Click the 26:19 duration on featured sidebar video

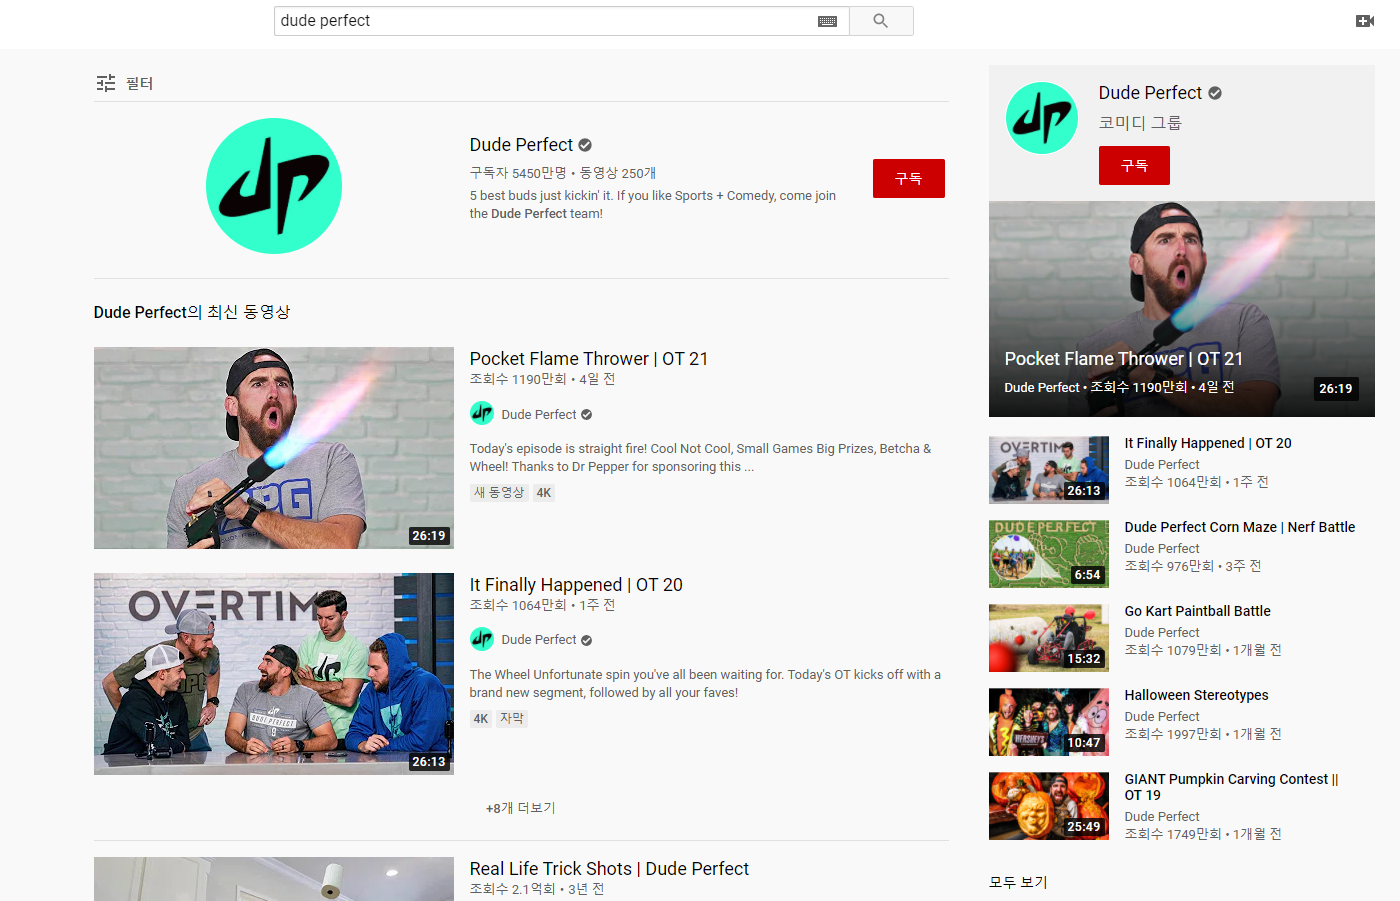[1336, 389]
